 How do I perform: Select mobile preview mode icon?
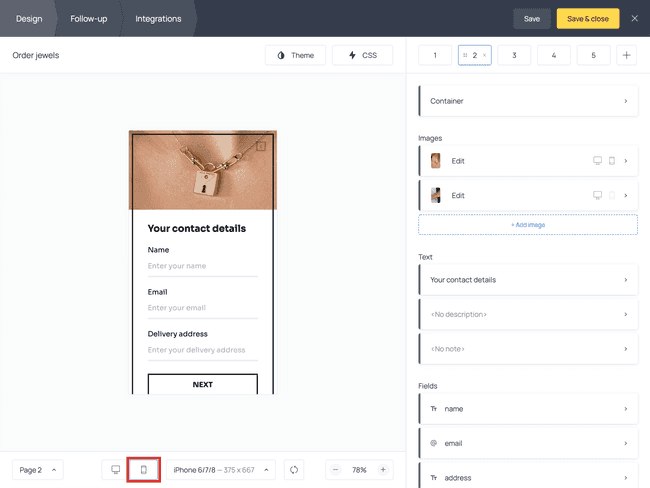coord(143,469)
